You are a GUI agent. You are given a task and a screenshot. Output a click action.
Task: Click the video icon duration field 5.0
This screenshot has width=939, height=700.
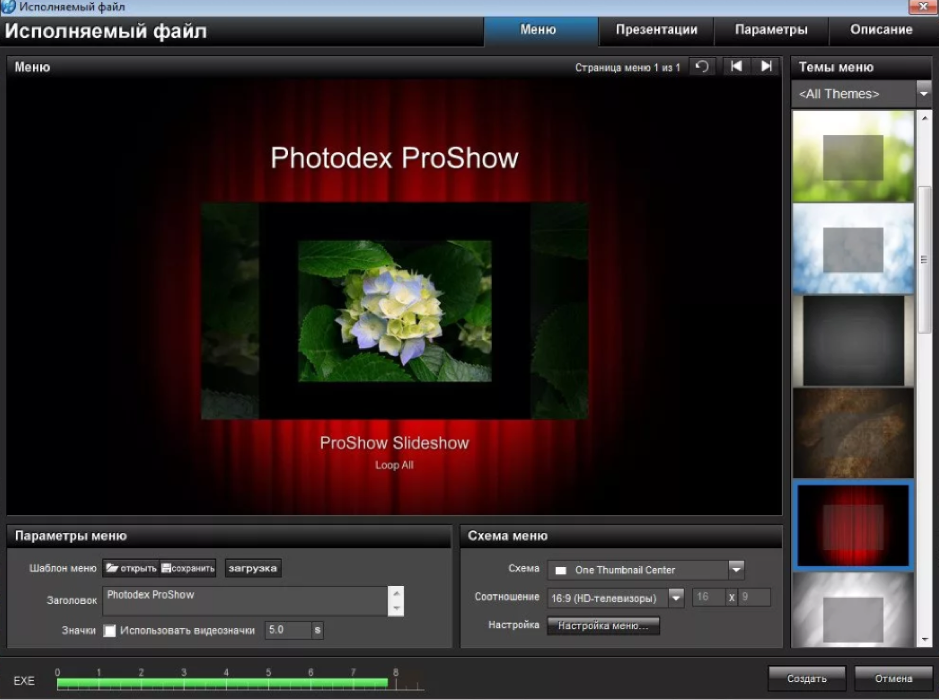pyautogui.click(x=288, y=630)
